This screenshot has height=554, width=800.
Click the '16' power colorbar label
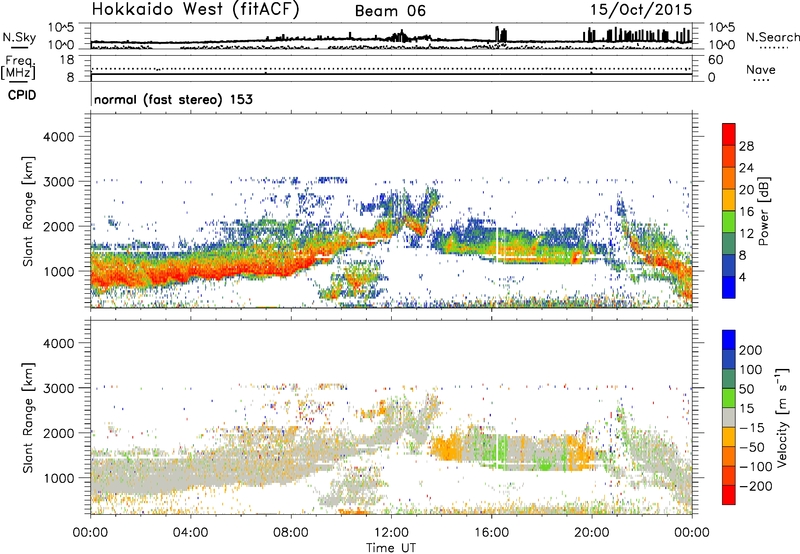point(746,212)
